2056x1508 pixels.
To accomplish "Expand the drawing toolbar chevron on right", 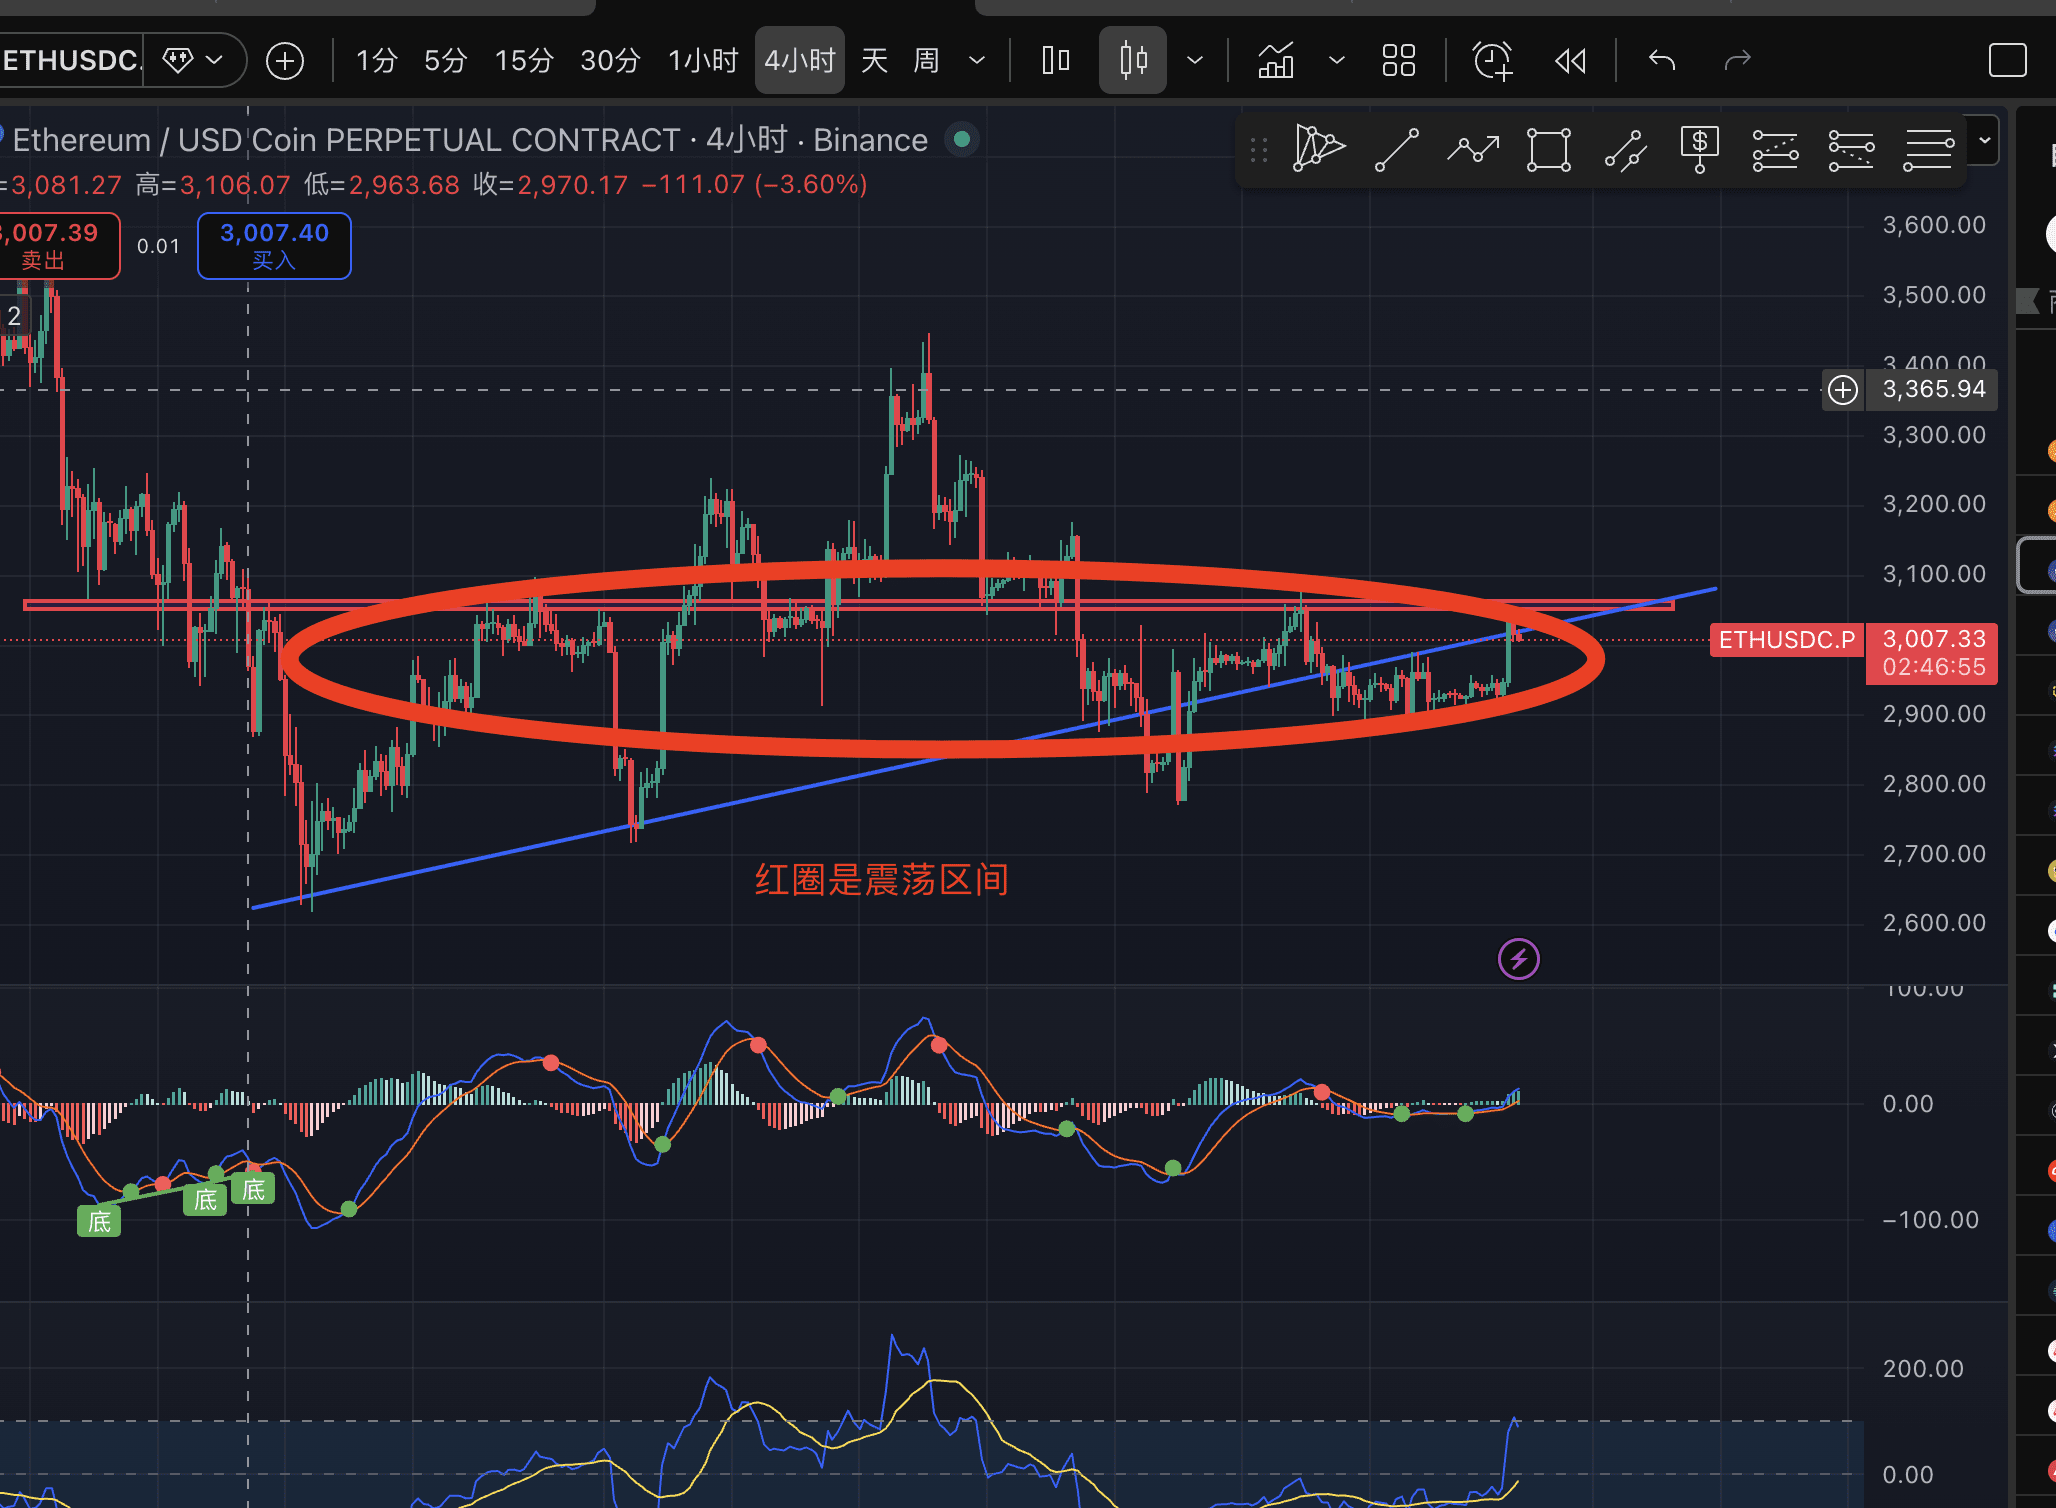I will tap(1984, 140).
